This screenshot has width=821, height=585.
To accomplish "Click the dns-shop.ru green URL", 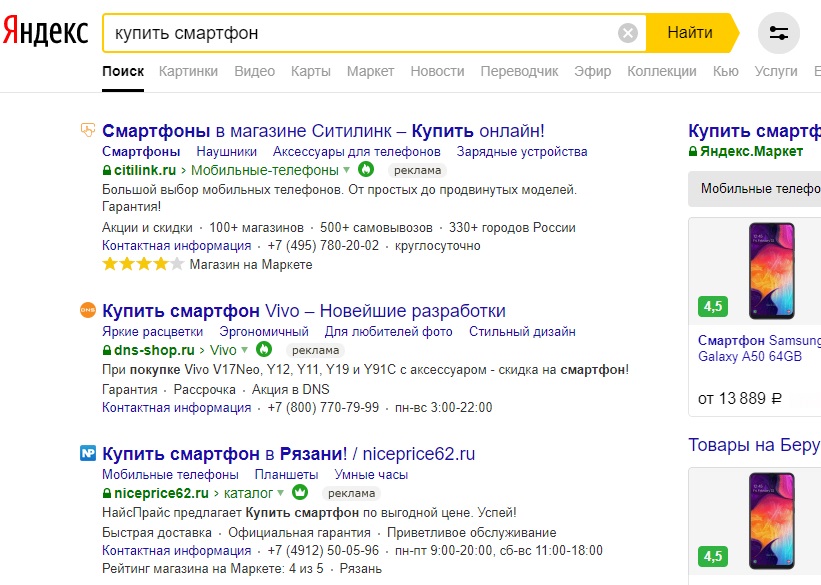I will coord(154,350).
